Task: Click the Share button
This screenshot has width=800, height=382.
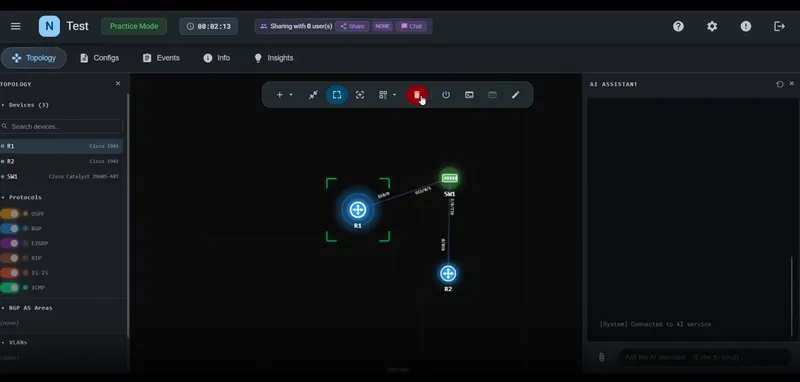Action: click(352, 26)
